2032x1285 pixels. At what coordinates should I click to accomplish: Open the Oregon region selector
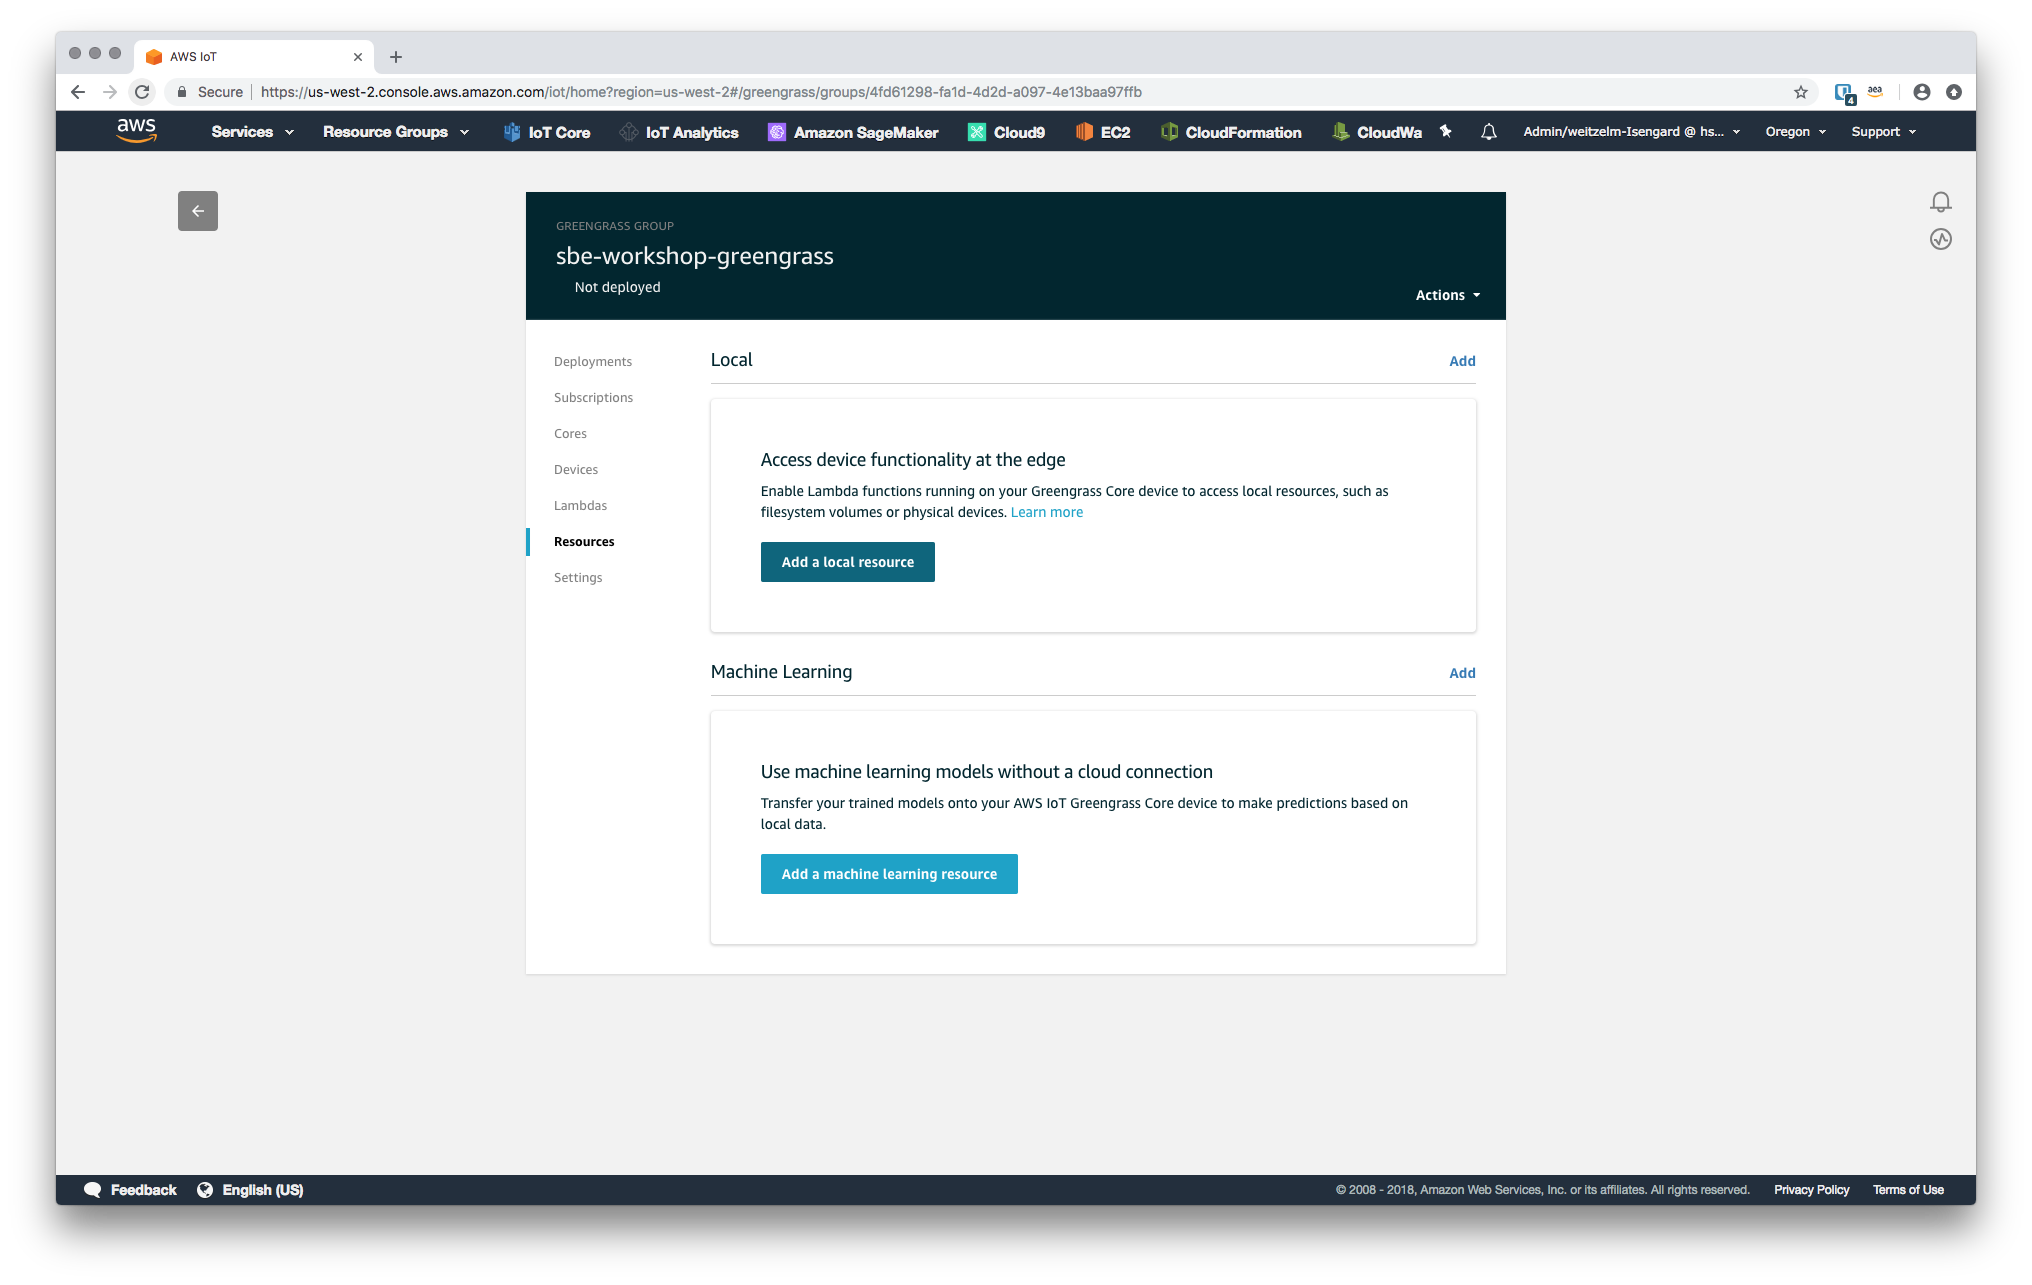click(x=1795, y=132)
